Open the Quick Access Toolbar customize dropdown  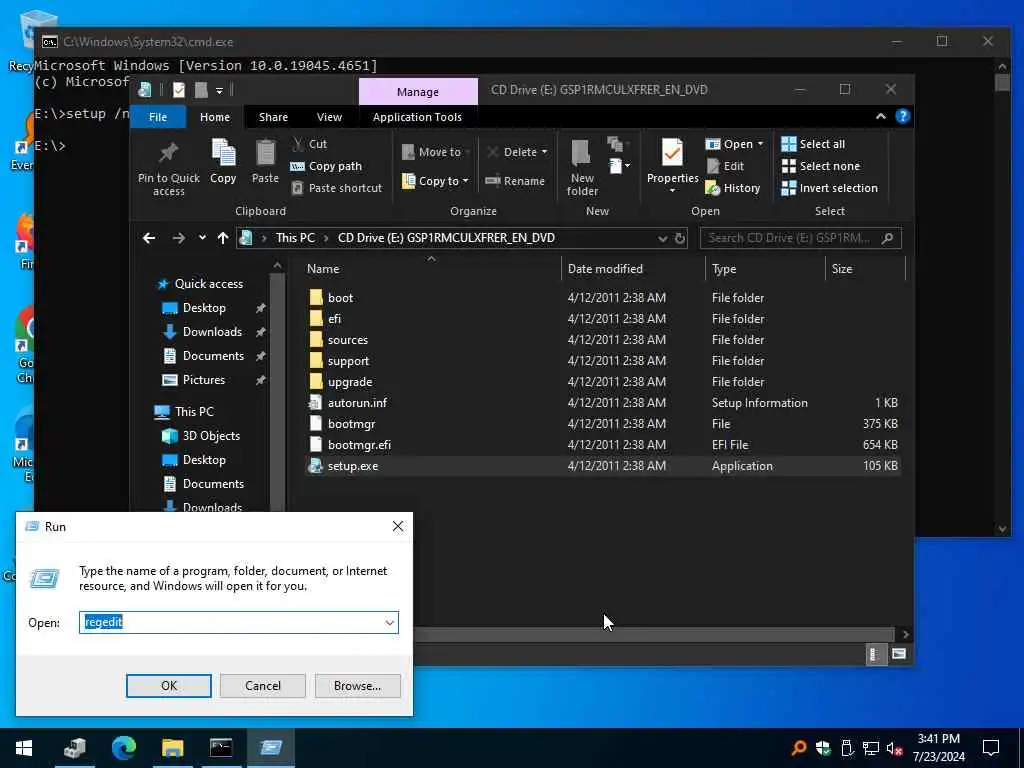pos(219,90)
